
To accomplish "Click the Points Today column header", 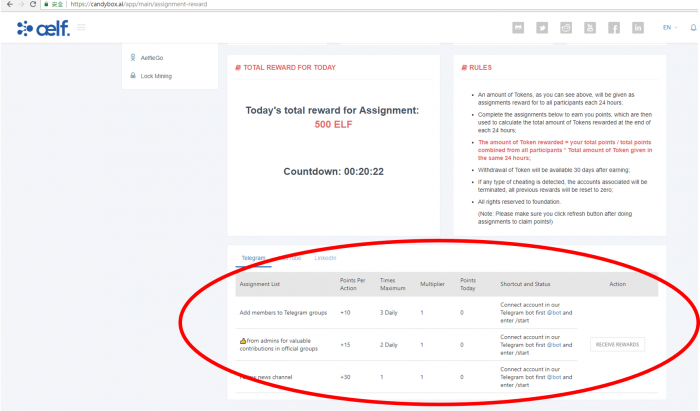I will 468,284.
